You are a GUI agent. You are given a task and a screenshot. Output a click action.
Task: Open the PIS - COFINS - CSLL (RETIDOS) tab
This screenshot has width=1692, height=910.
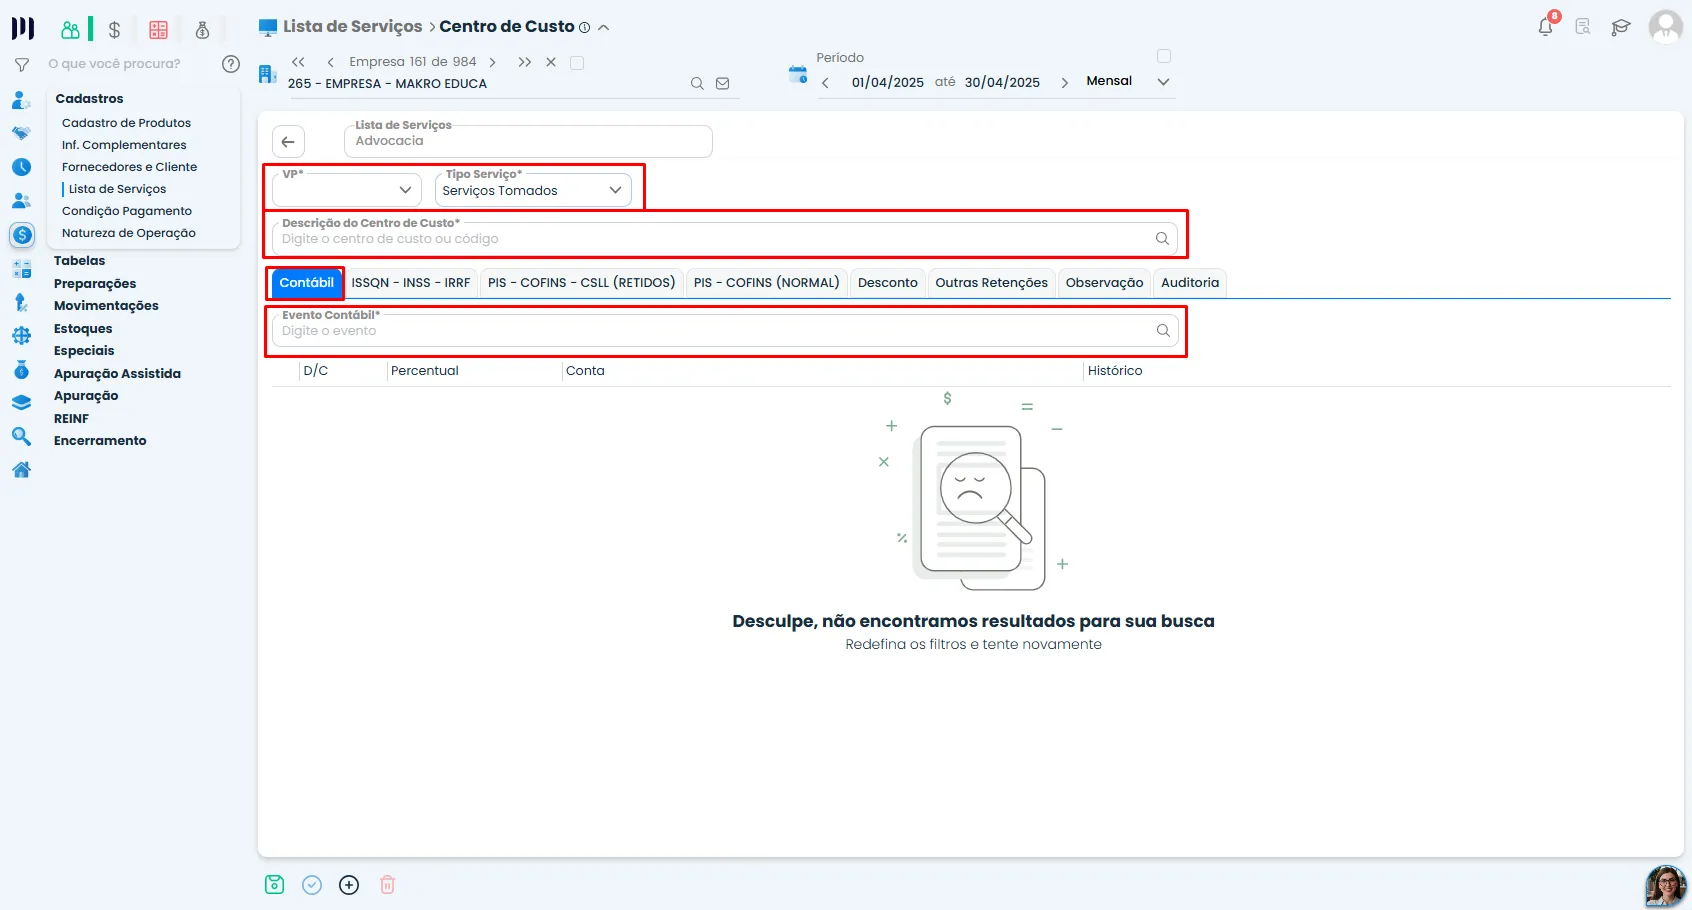click(582, 283)
